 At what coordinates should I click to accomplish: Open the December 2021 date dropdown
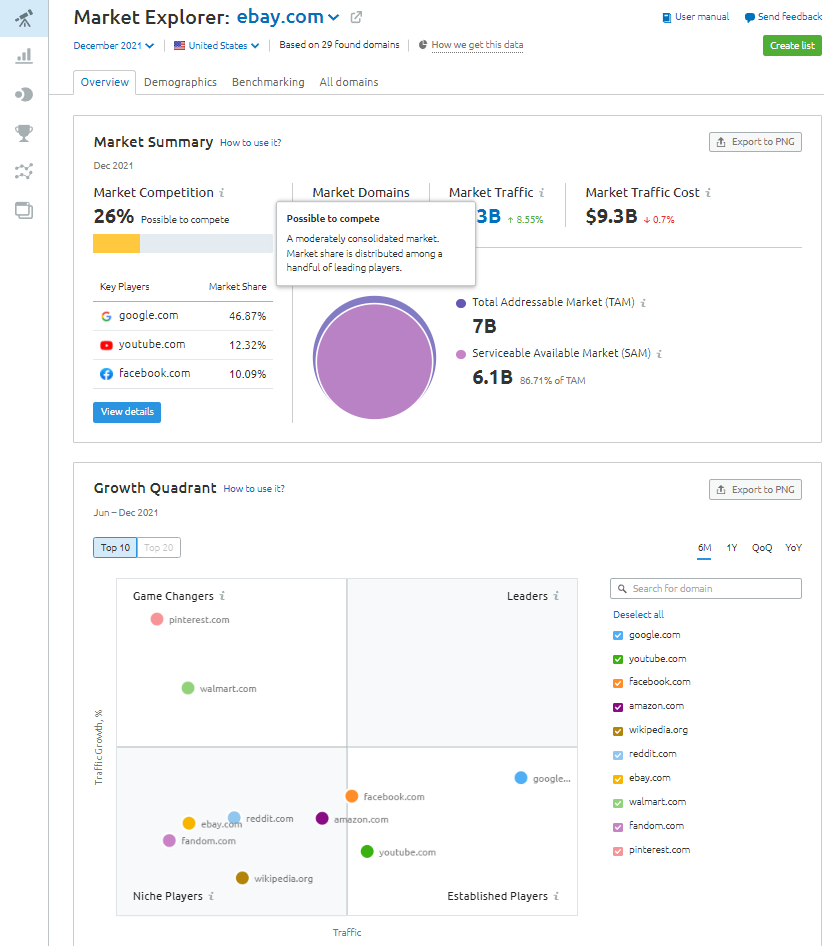tap(113, 45)
